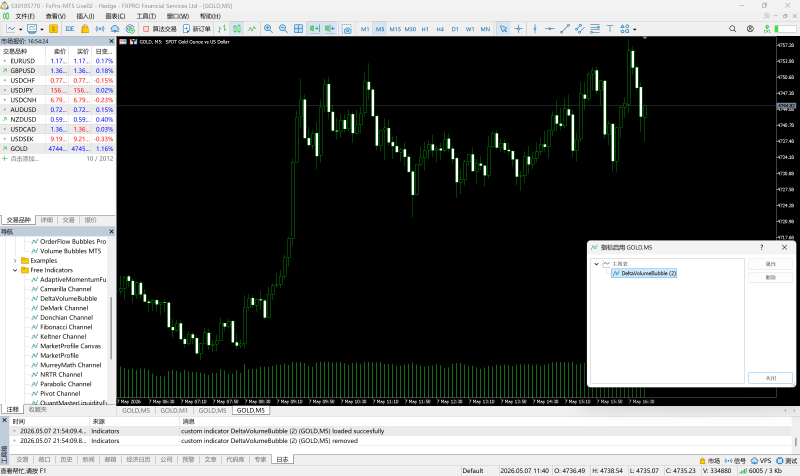800x476 pixels.
Task: Expand the Examples folder in navigator
Action: point(15,261)
